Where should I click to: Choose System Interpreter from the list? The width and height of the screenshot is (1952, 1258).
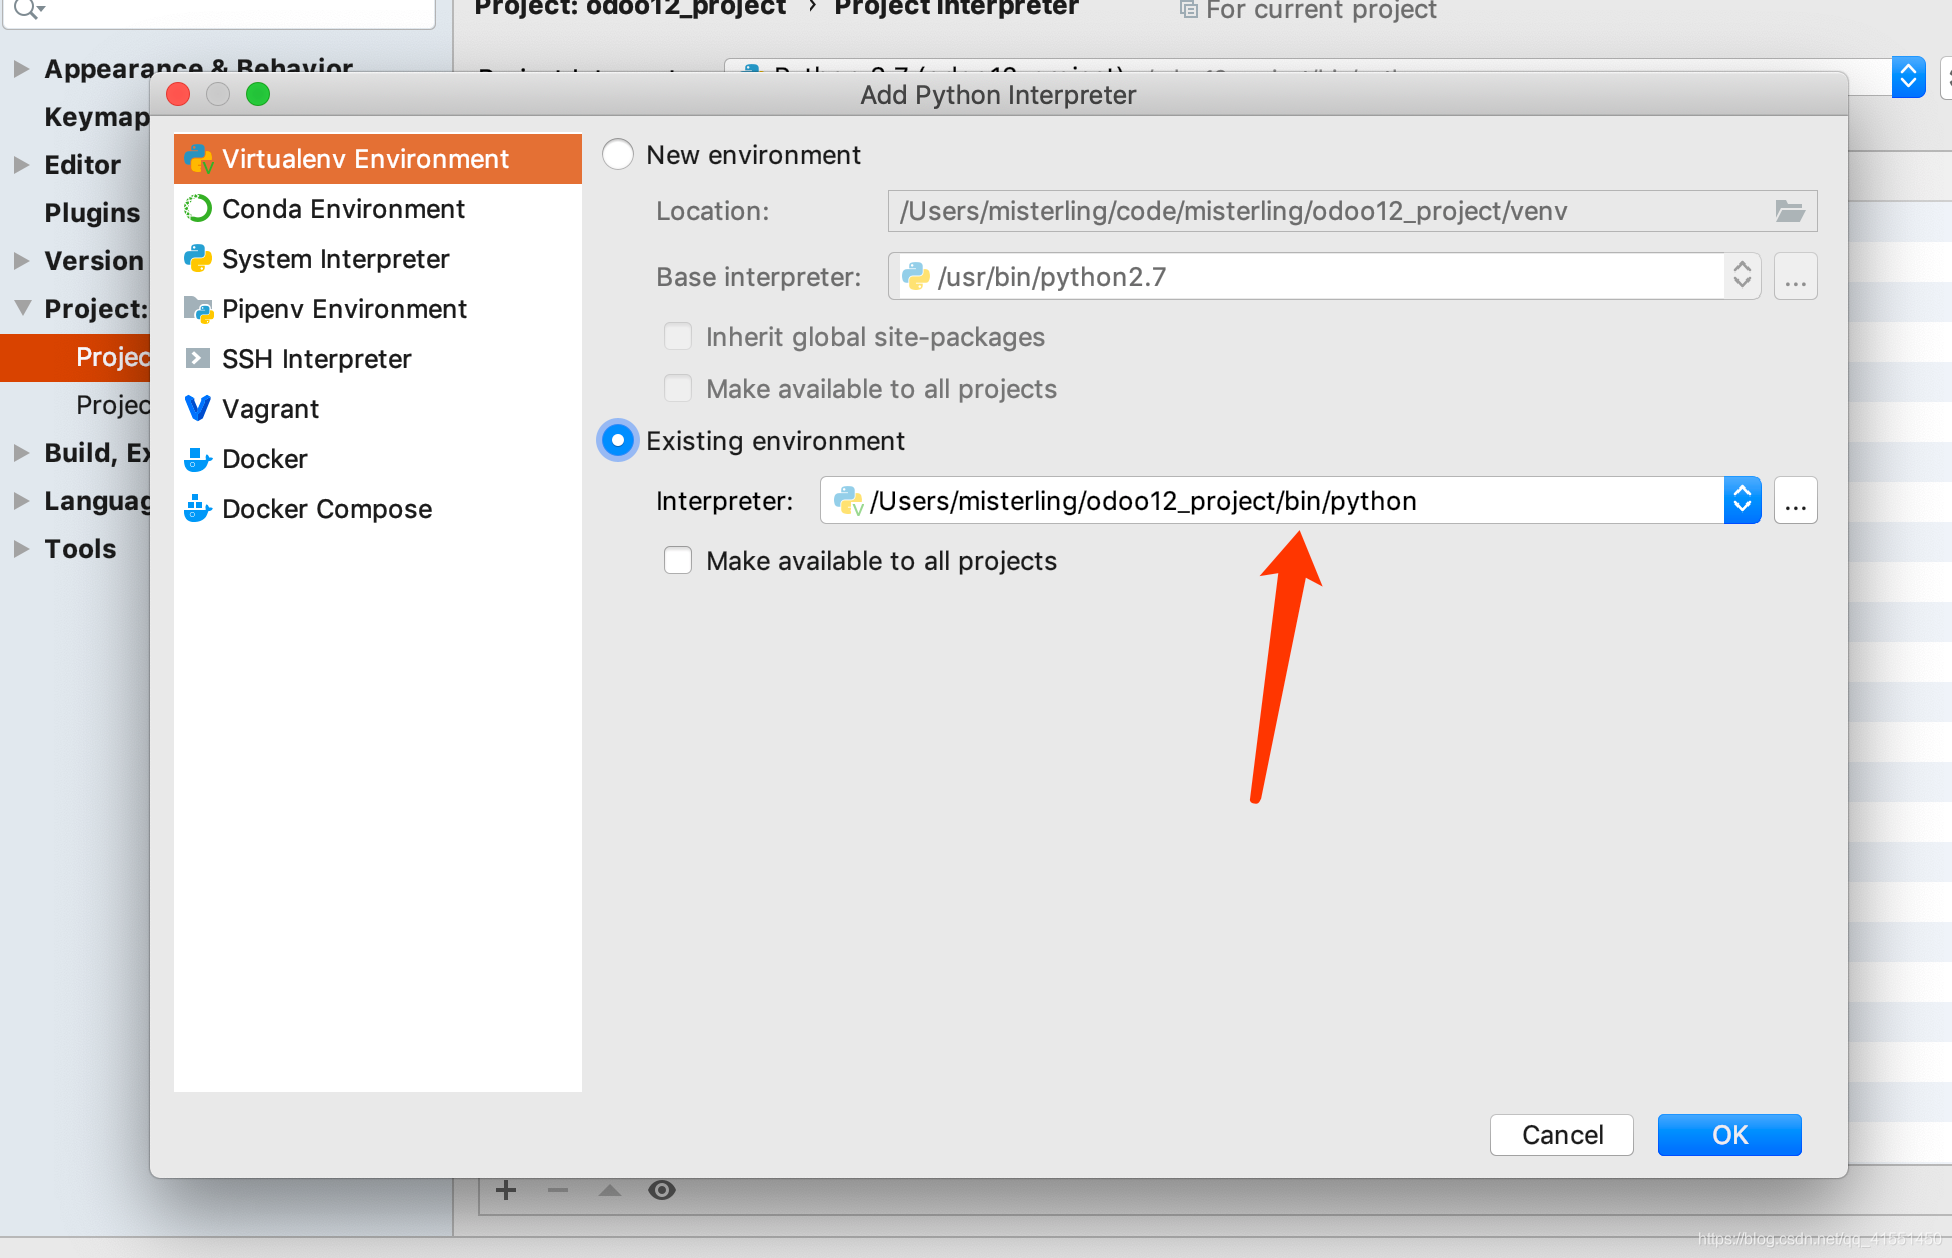[377, 259]
